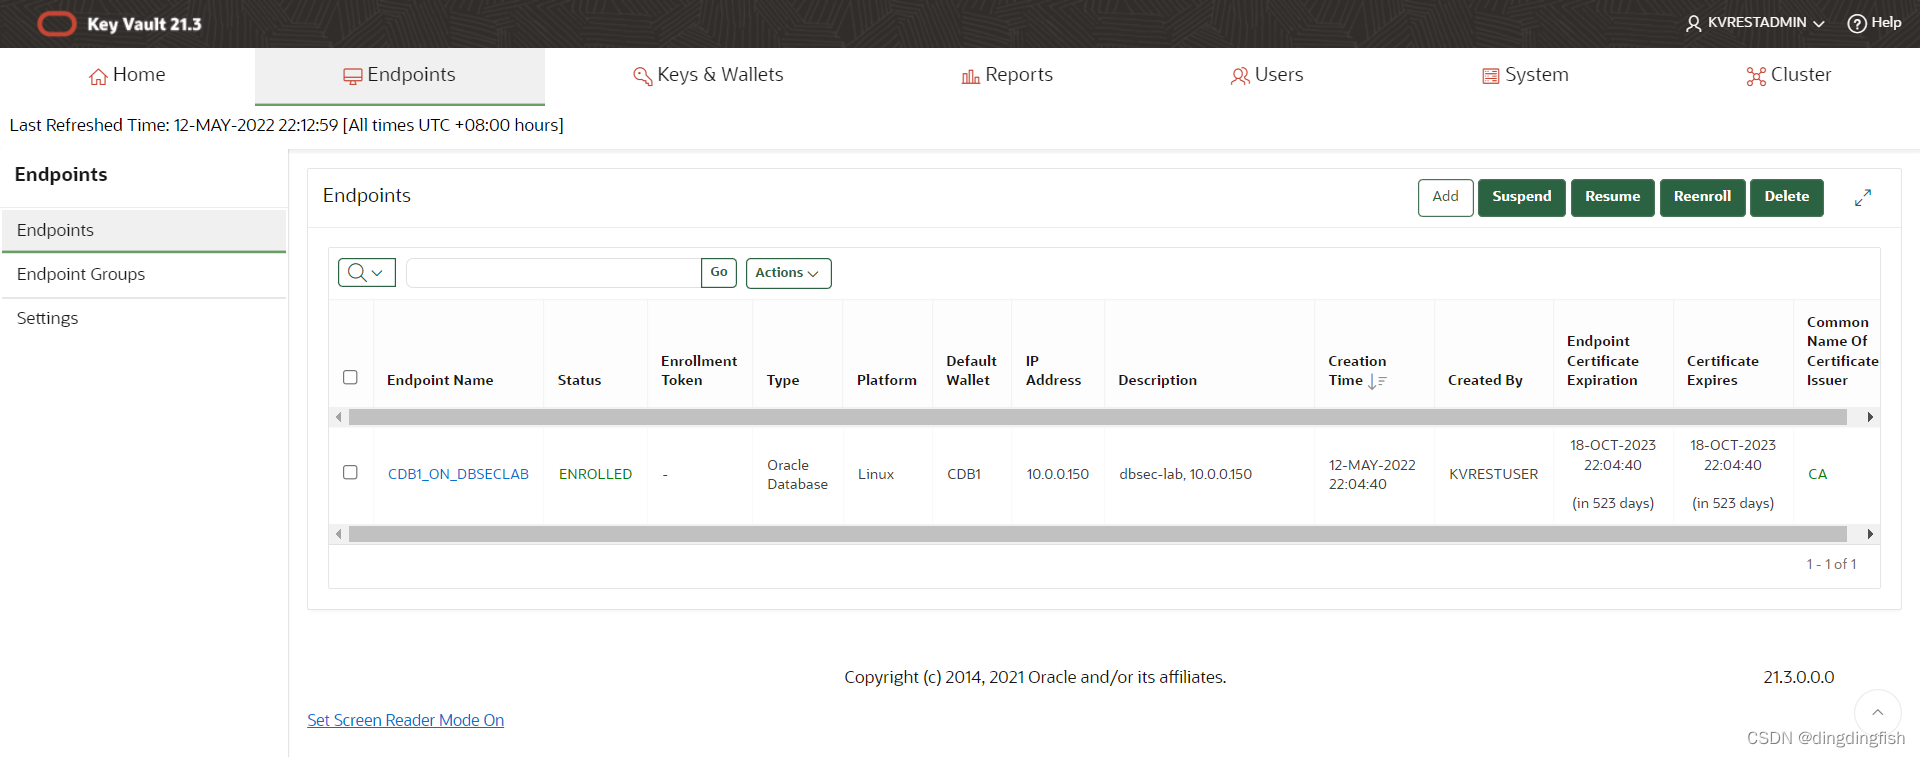Click the Type column header
The image size is (1920, 757).
tap(783, 380)
